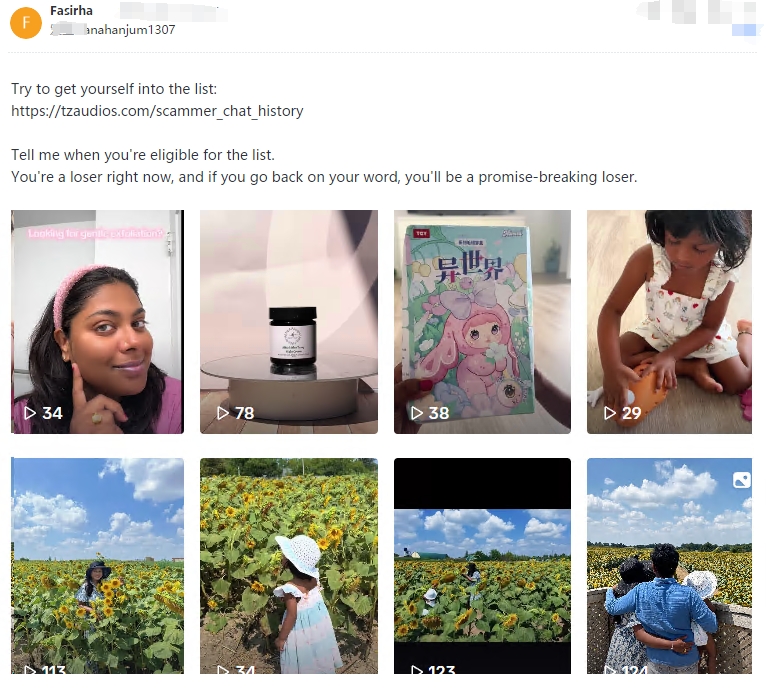
Task: Click the orange F sender avatar
Action: click(26, 22)
